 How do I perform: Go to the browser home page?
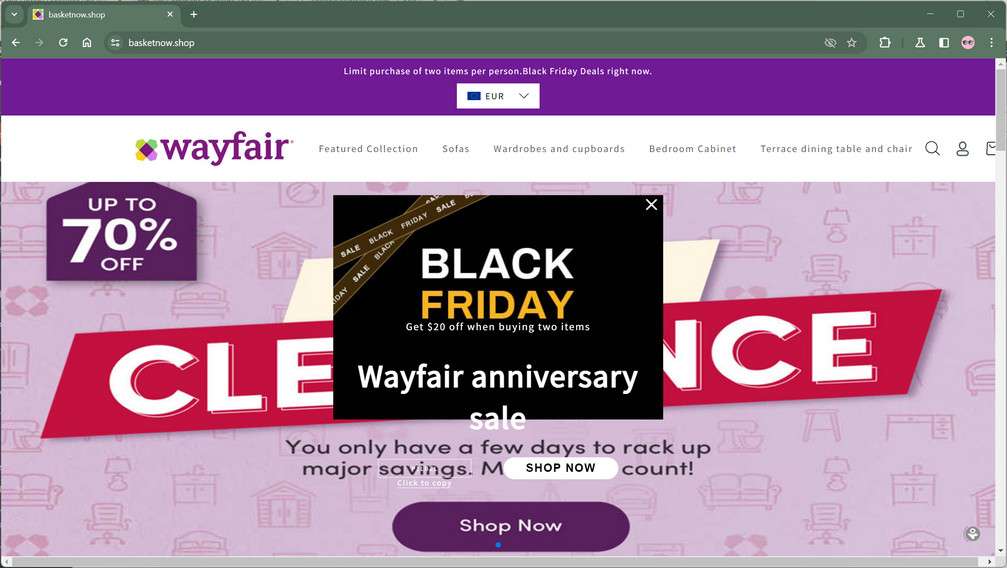(x=87, y=42)
